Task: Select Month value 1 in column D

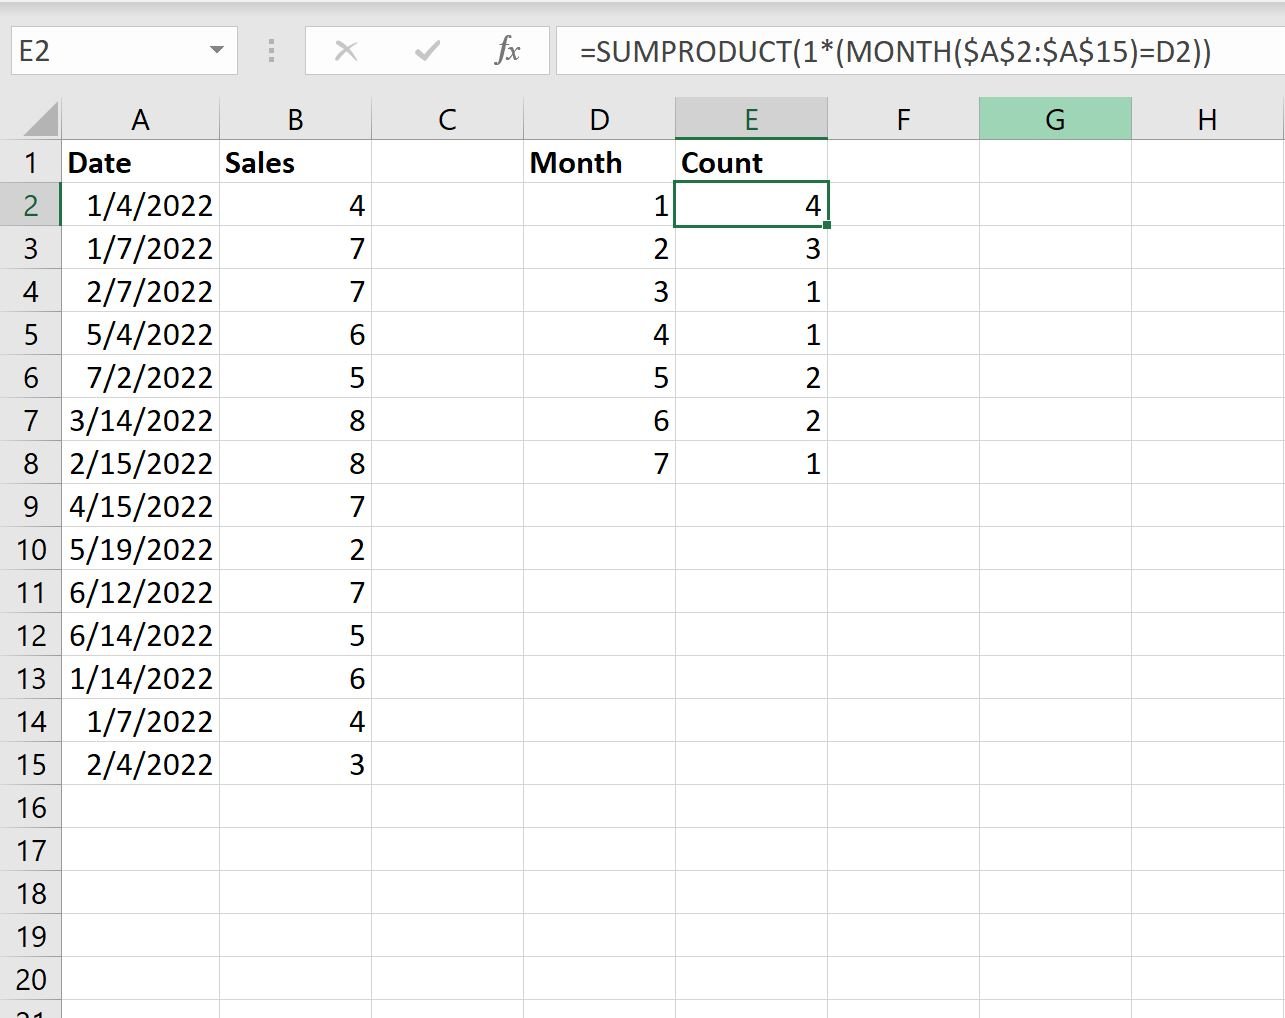Action: pyautogui.click(x=599, y=205)
